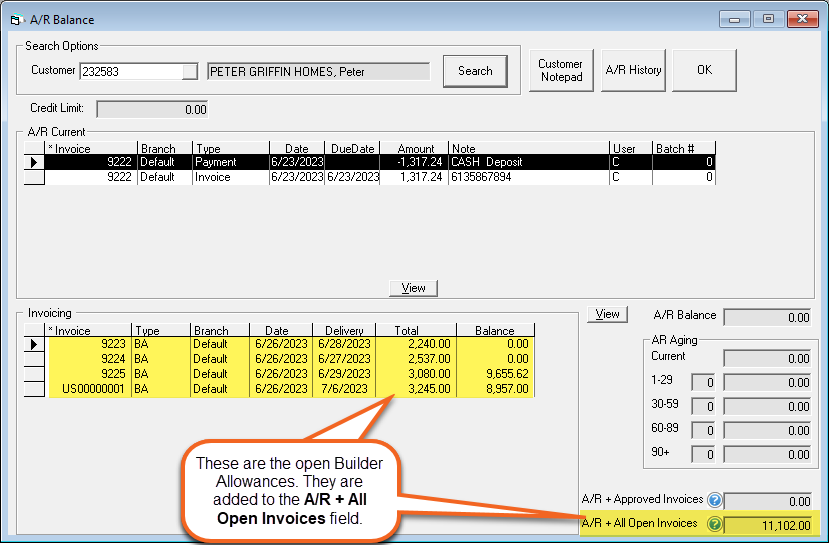Select the CASH Deposit note cell

coord(529,162)
